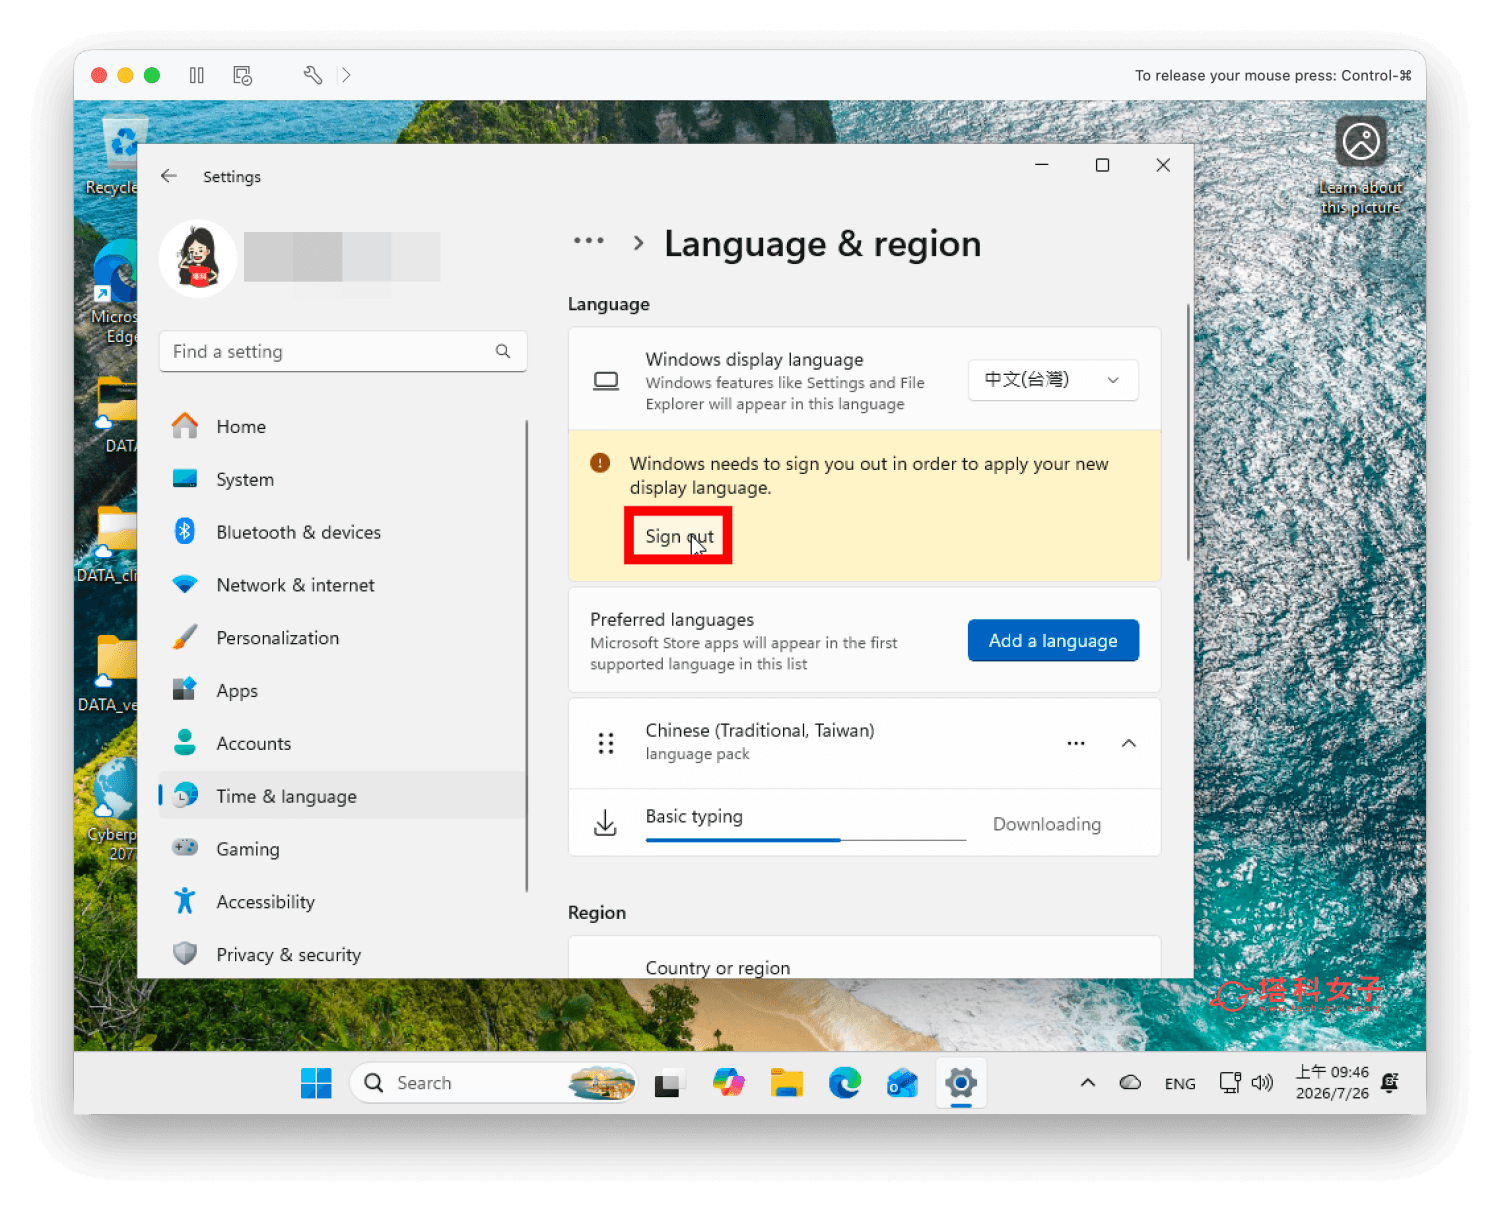Click Learn about this picture desktop icon

[x=1361, y=166]
